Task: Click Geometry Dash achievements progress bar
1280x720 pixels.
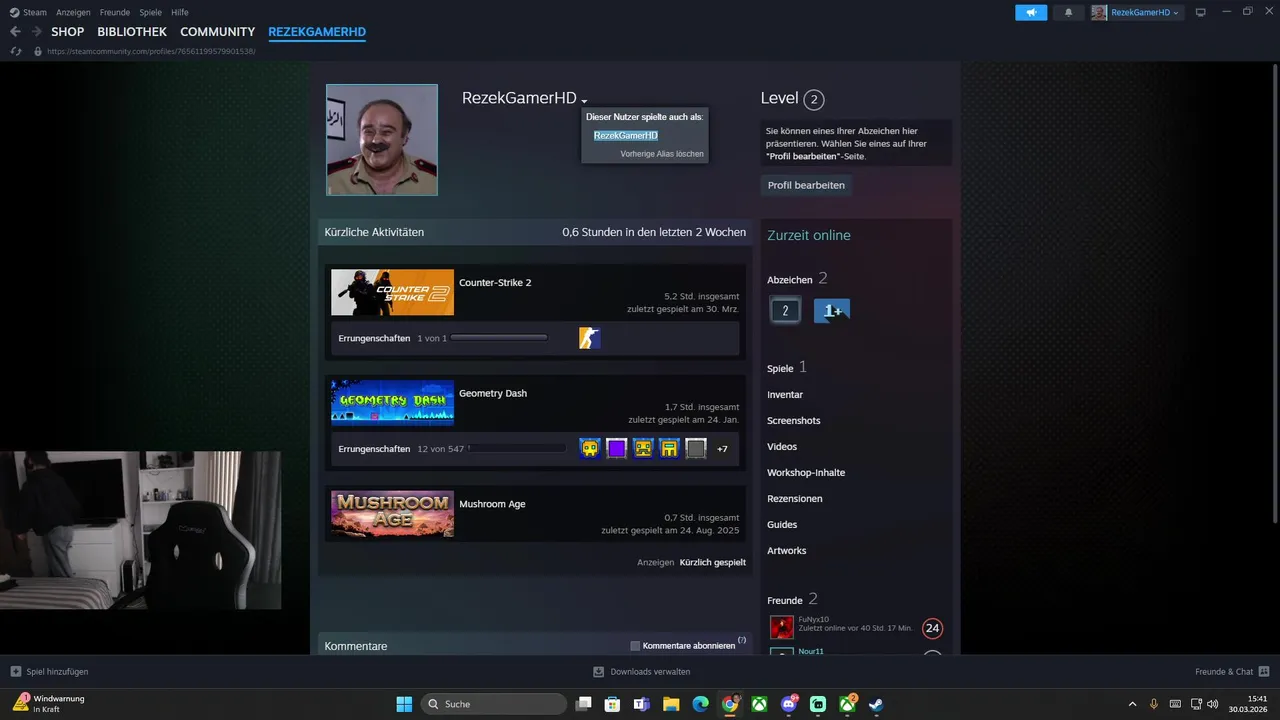Action: pos(517,449)
